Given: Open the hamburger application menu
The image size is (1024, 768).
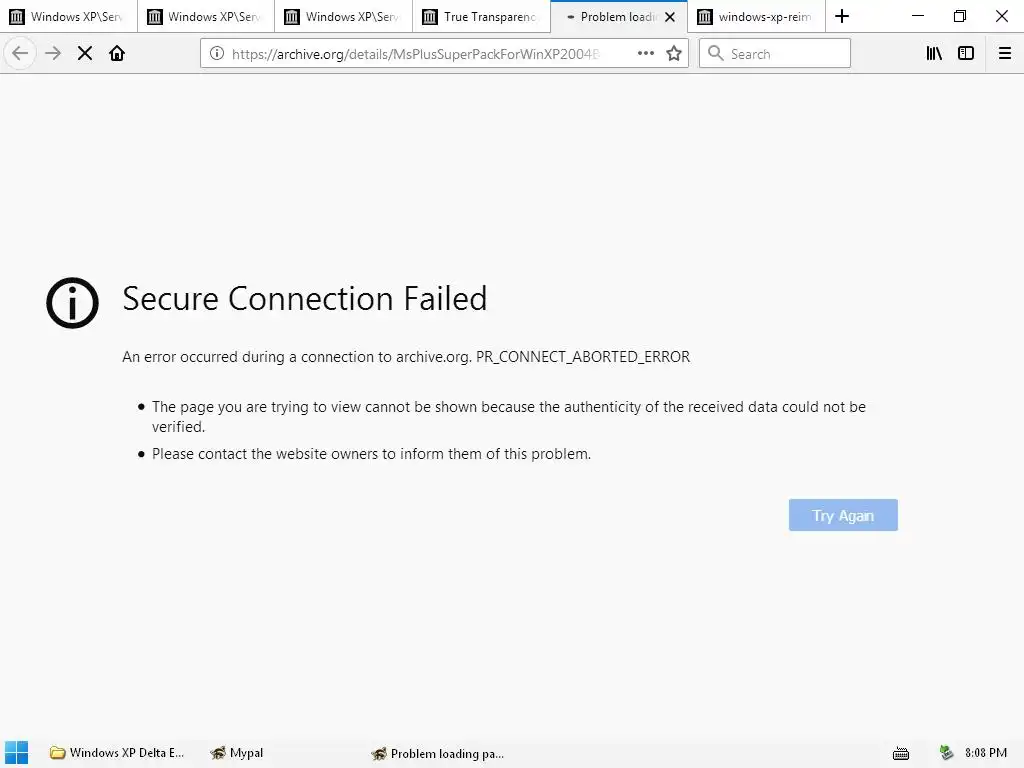Looking at the screenshot, I should click(1005, 53).
